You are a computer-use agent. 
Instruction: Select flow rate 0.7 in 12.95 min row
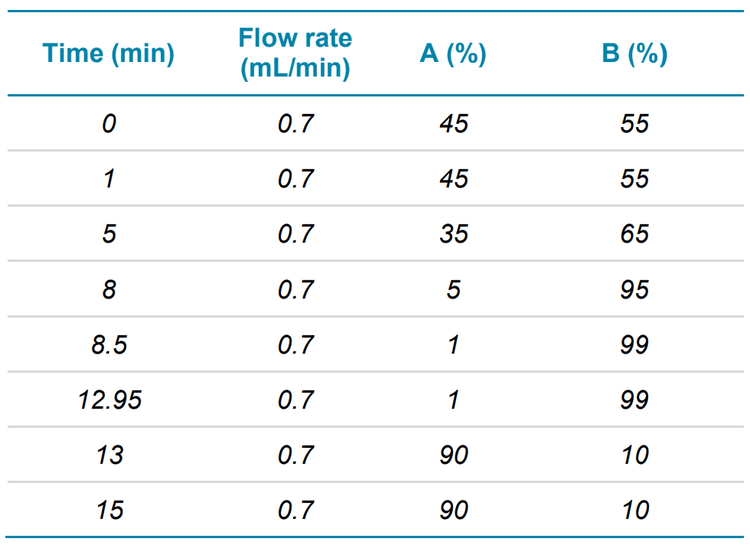(295, 400)
